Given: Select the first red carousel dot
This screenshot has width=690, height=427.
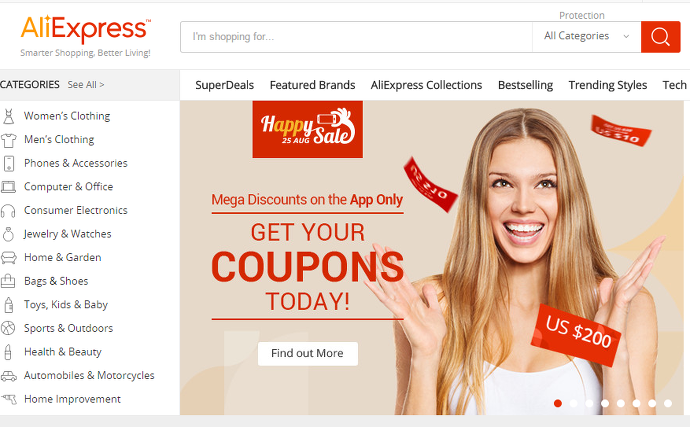Looking at the screenshot, I should point(558,403).
